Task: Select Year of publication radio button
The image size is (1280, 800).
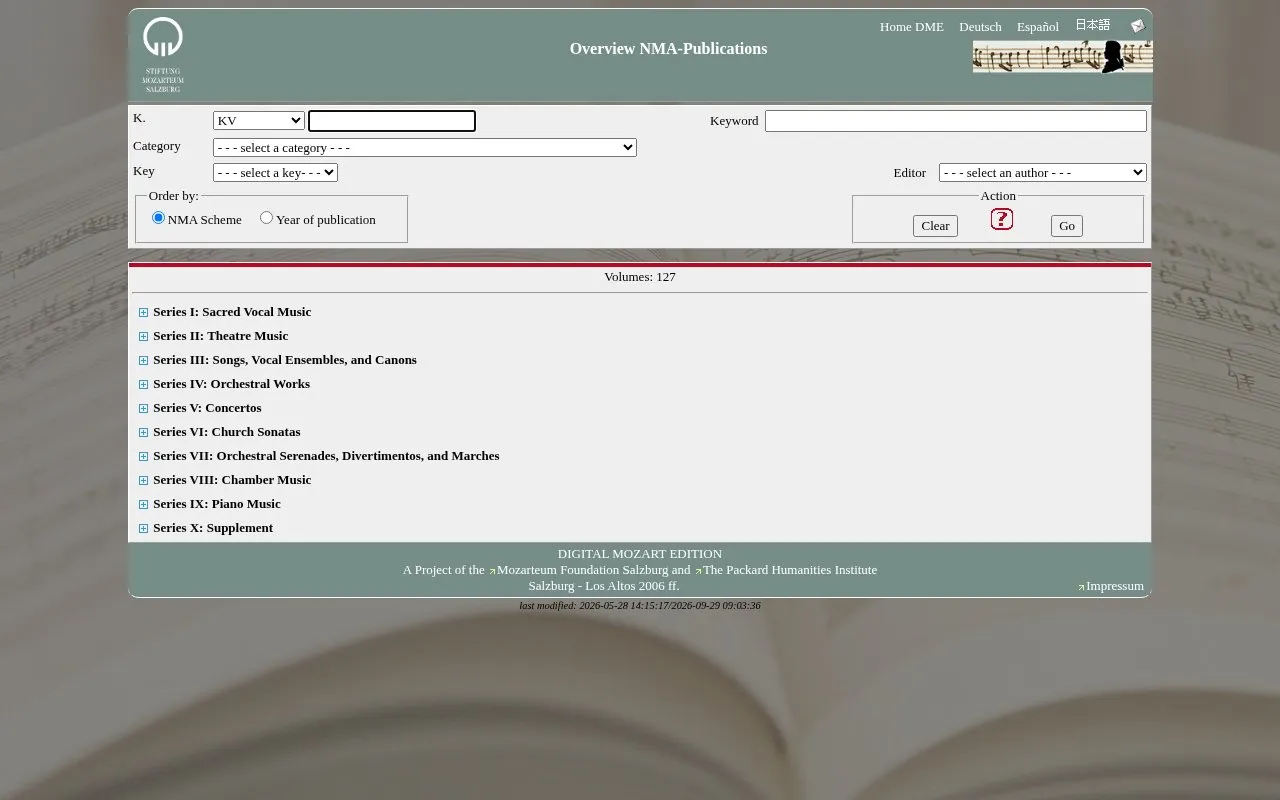Action: [266, 218]
